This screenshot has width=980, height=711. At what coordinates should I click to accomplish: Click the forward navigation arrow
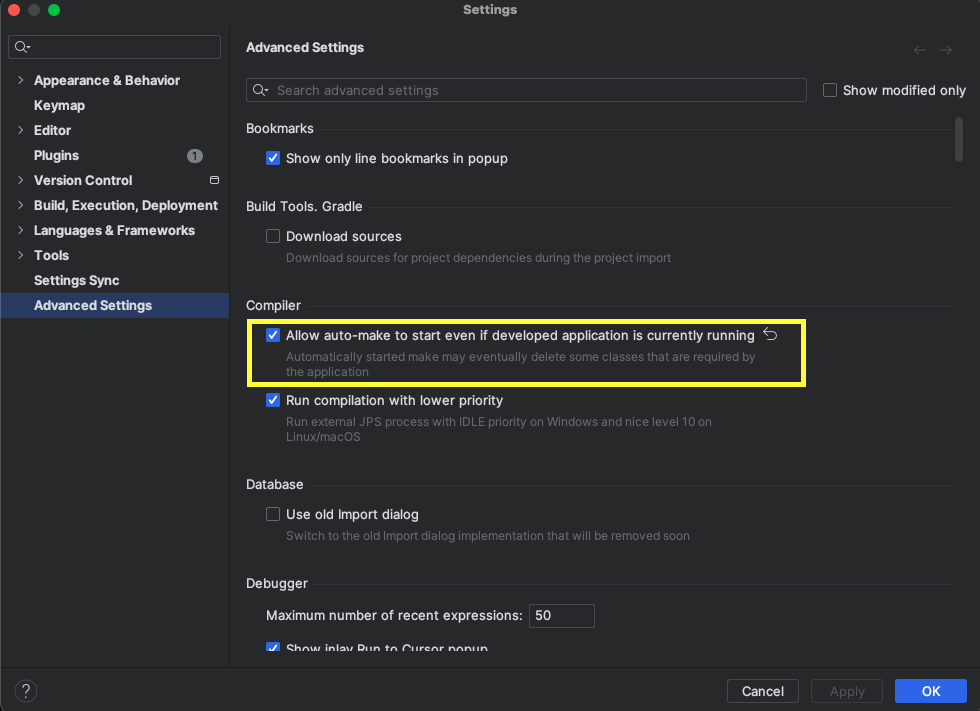(x=946, y=48)
